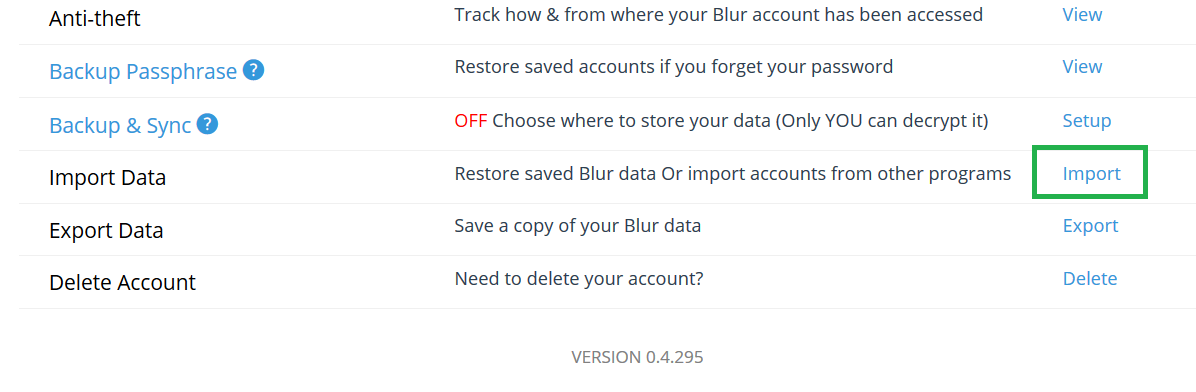Select the Anti-theft row label
Viewport: 1196px width, 392px height.
95,18
